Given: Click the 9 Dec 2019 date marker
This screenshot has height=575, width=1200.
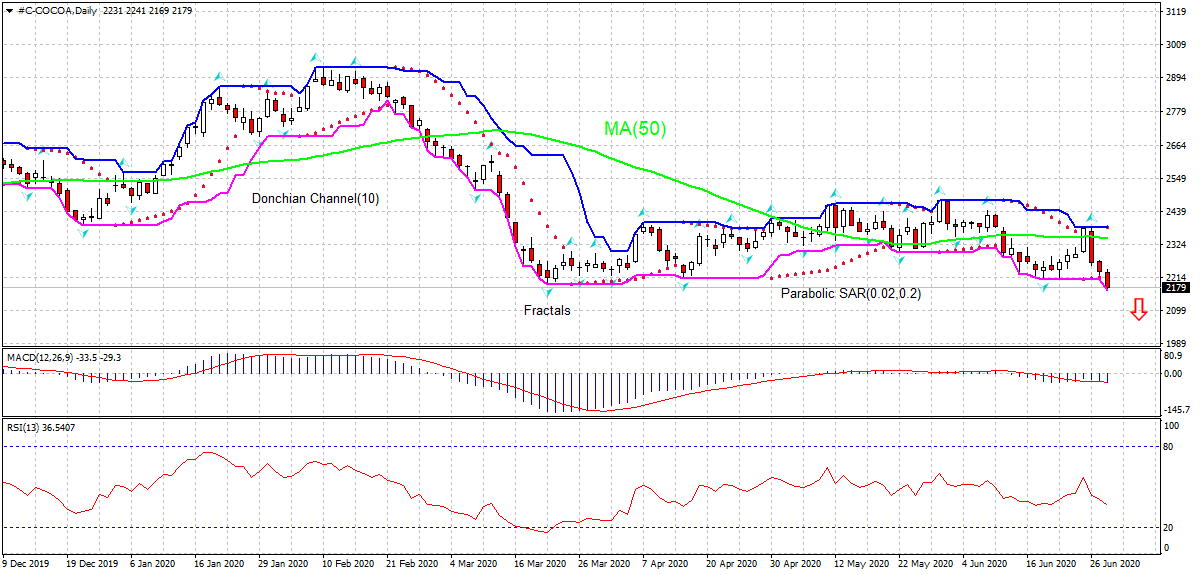Looking at the screenshot, I should [24, 564].
